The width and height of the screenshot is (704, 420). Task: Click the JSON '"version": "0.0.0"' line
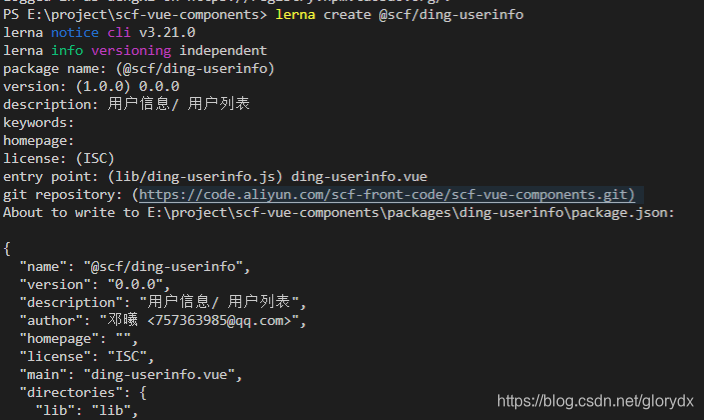click(95, 285)
